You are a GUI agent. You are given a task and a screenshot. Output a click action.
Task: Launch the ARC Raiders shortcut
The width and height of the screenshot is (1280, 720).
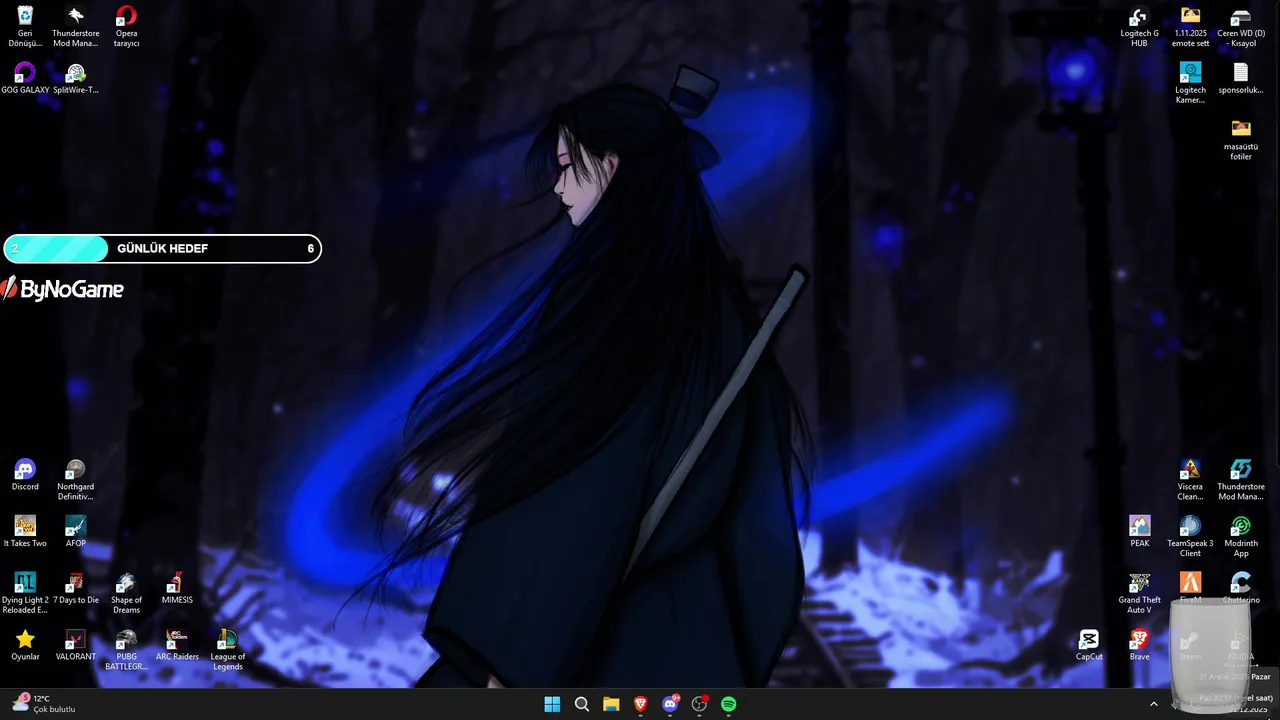[177, 645]
